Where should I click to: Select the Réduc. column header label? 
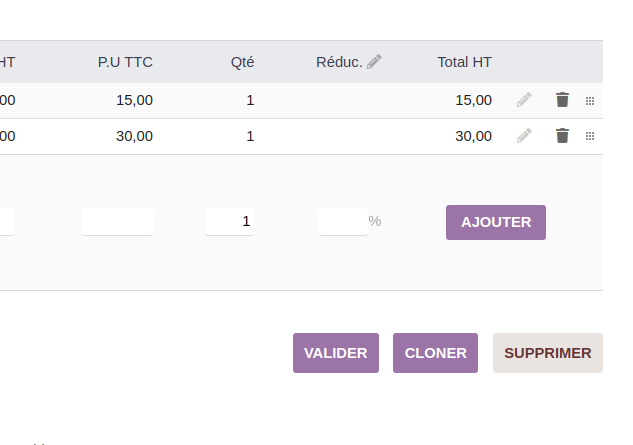click(339, 62)
